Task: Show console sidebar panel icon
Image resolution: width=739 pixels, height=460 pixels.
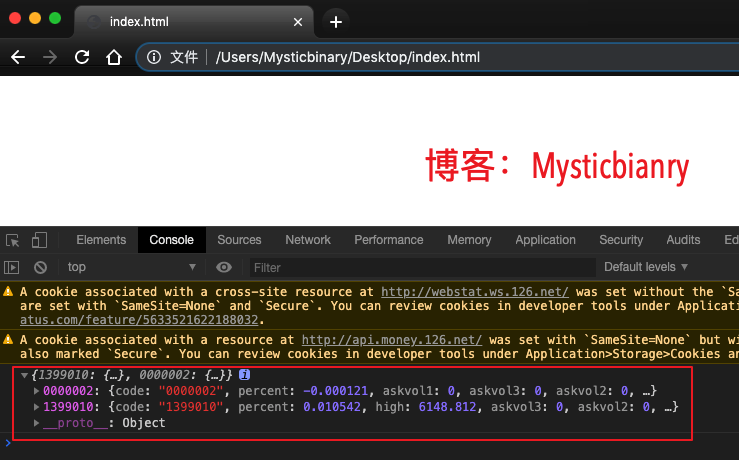Action: pyautogui.click(x=11, y=268)
